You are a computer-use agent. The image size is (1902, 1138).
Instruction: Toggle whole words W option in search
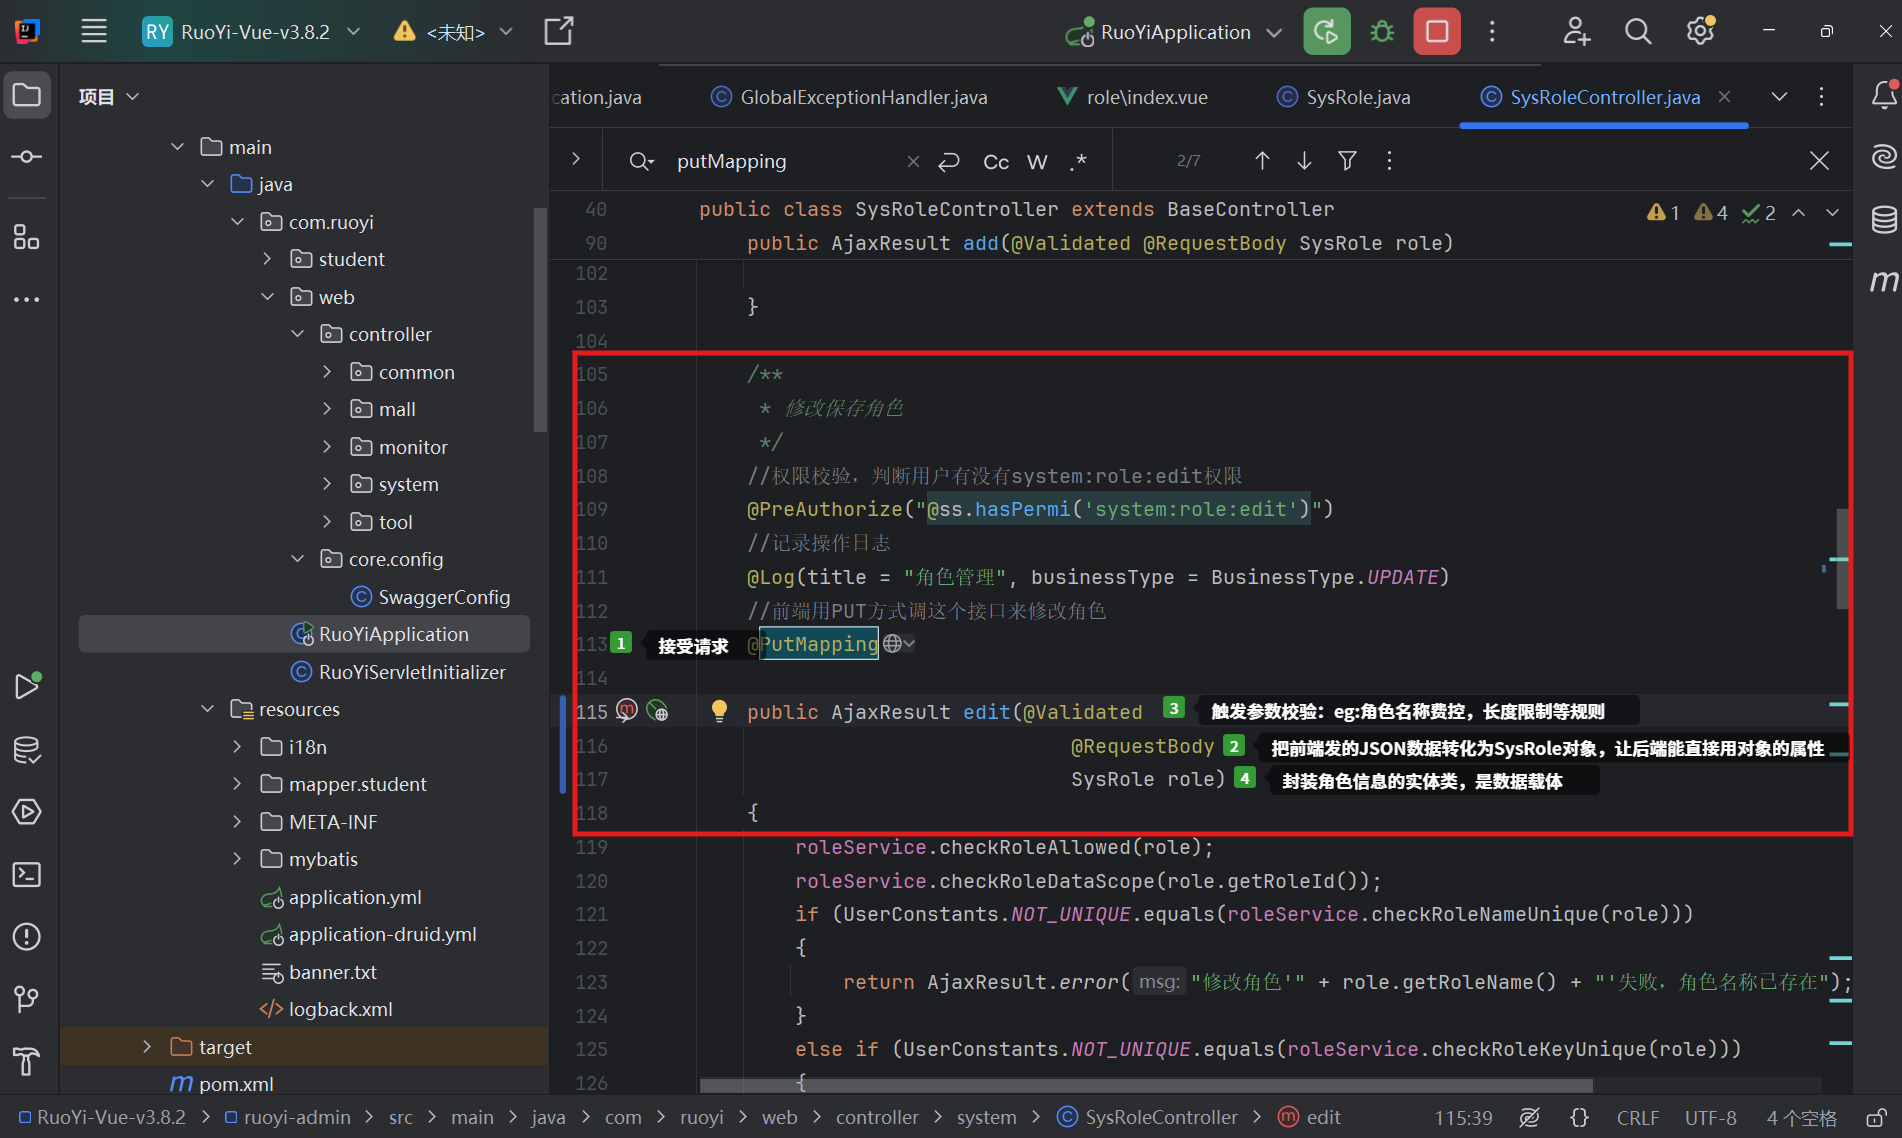[1037, 161]
